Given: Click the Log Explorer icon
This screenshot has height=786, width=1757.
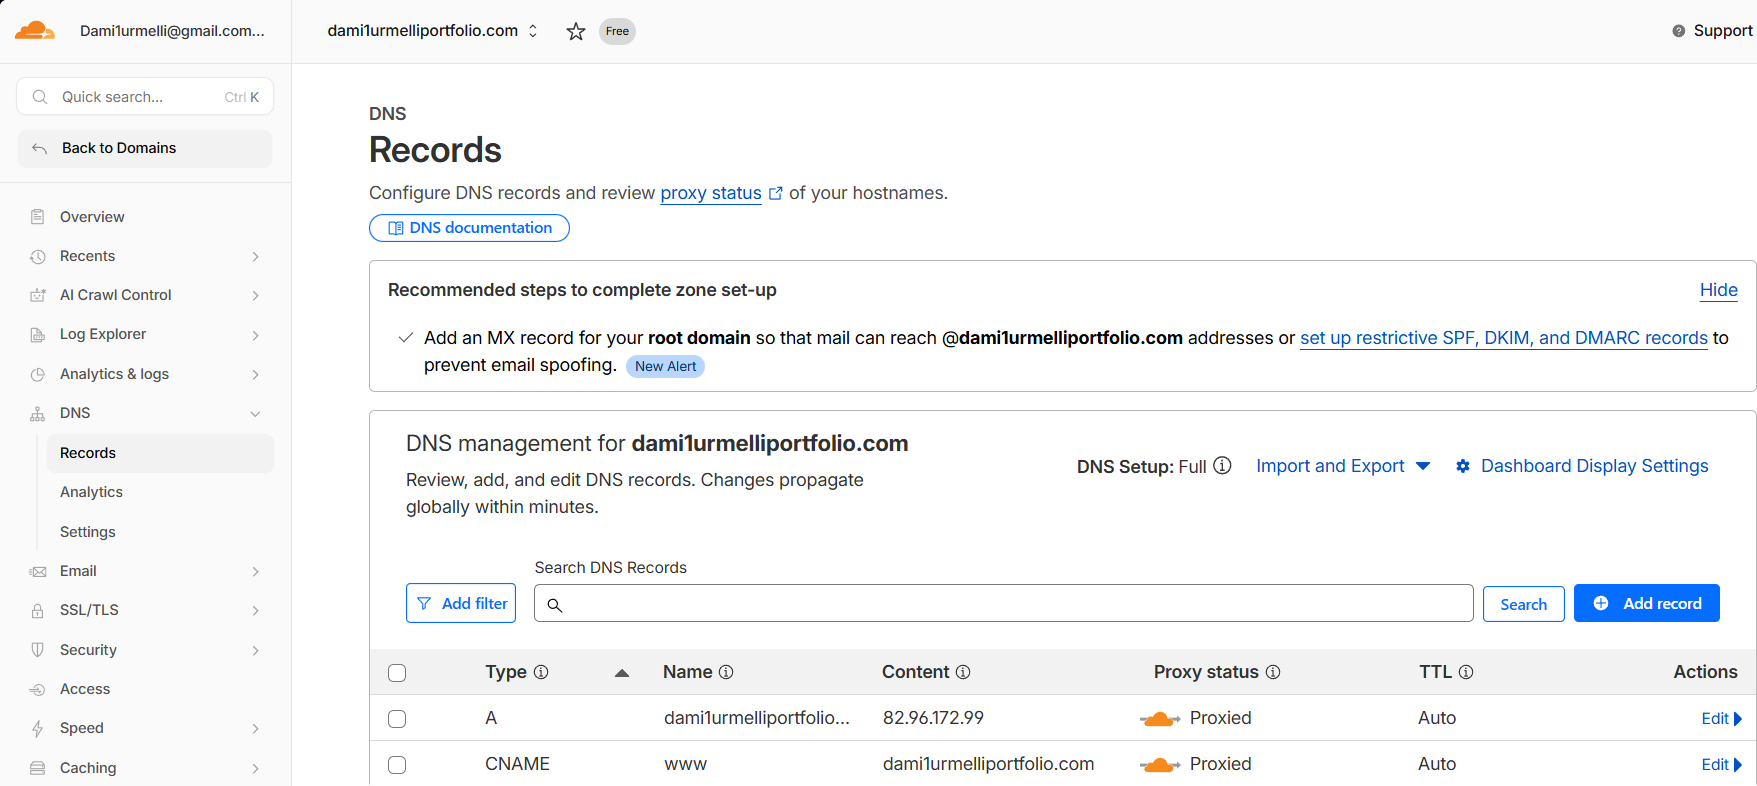Looking at the screenshot, I should click(x=38, y=335).
